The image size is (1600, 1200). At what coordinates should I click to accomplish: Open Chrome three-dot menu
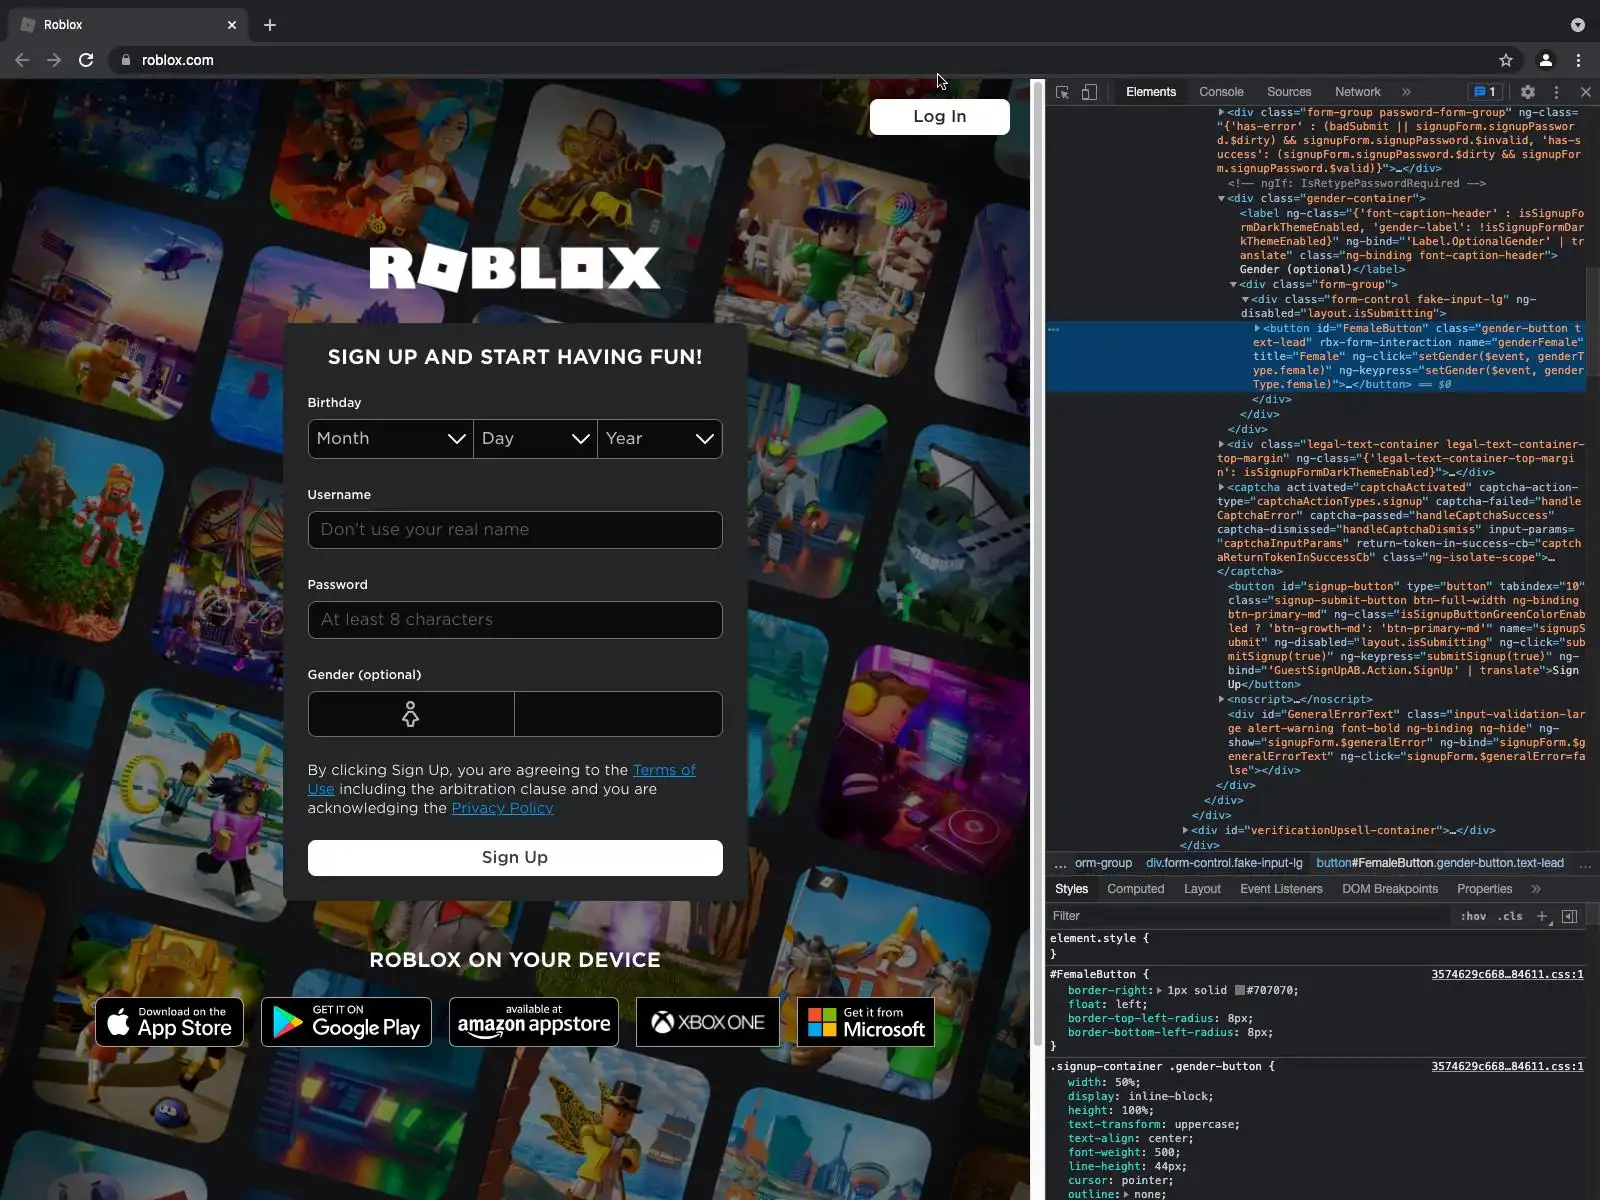(1579, 60)
